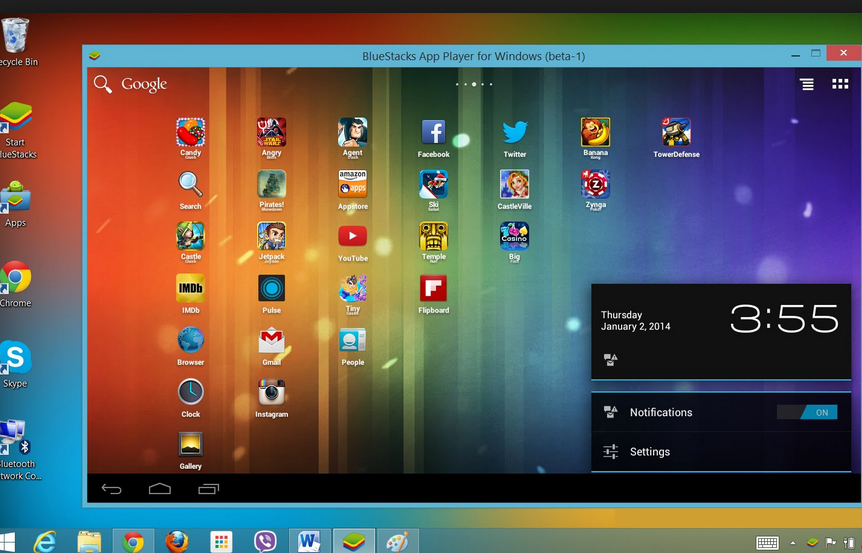Open the Android Browser app
862x553 pixels.
click(190, 340)
